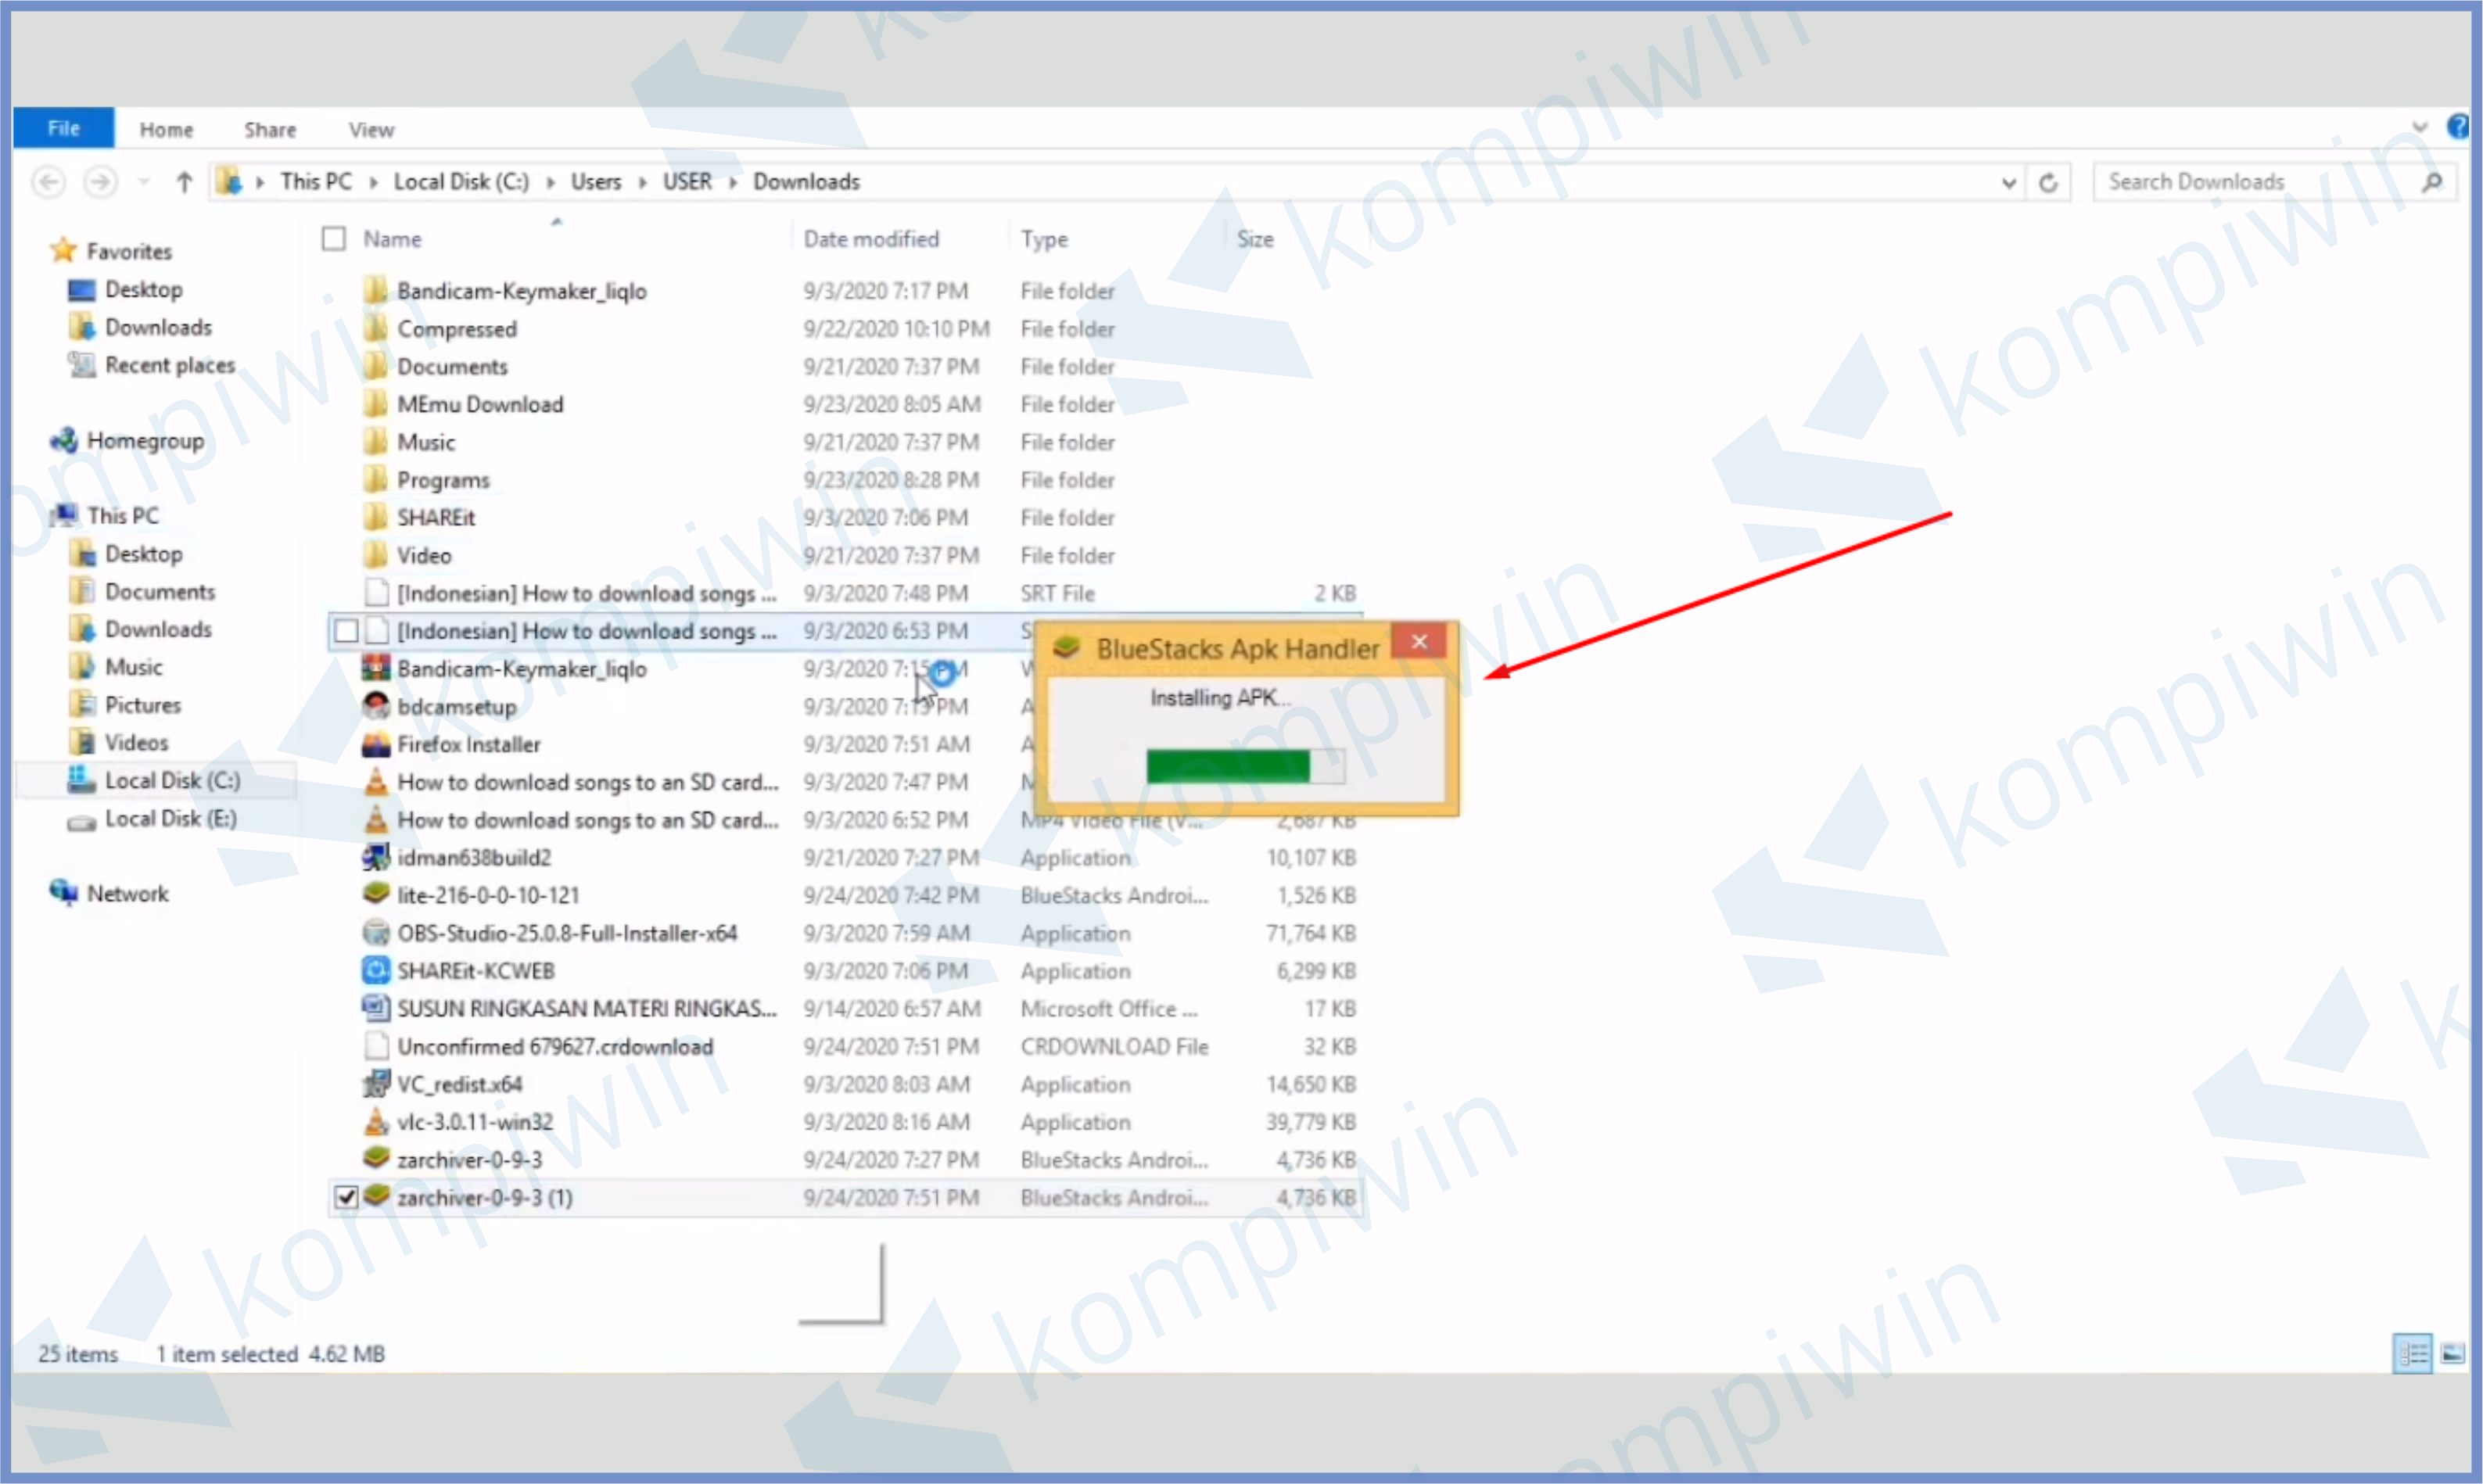The width and height of the screenshot is (2483, 1484).
Task: Select the lite-216-0-0-10-121 BlueStacks APK file
Action: point(487,895)
